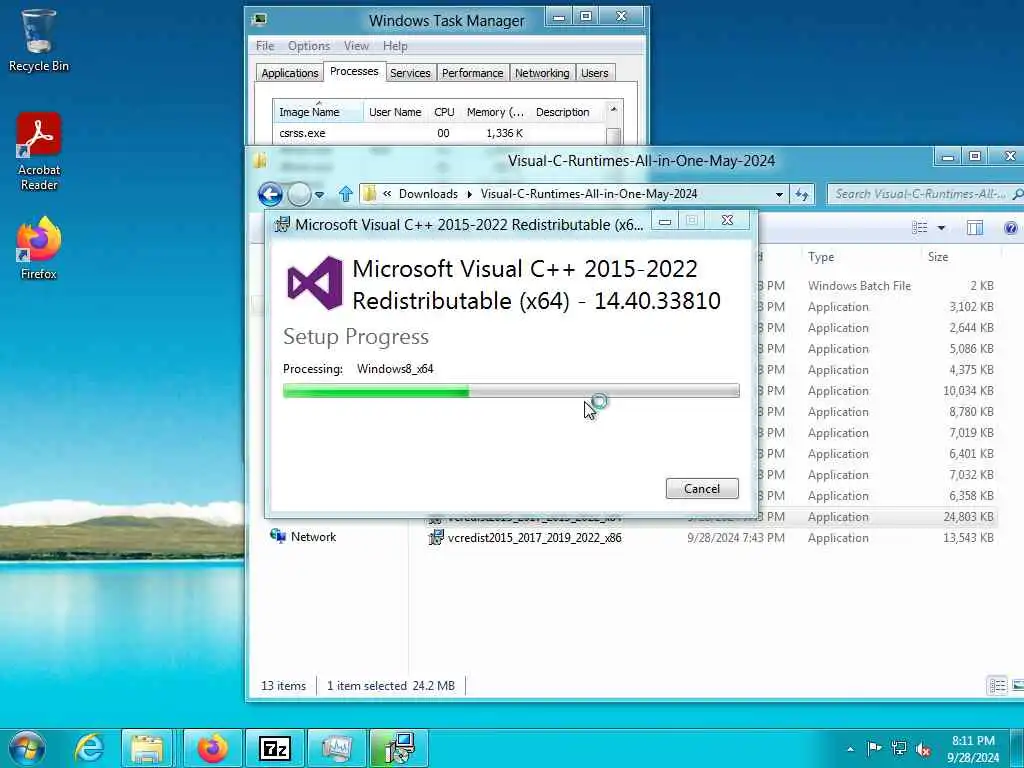Switch to Firefox in the taskbar
This screenshot has height=768, width=1024.
[x=213, y=748]
